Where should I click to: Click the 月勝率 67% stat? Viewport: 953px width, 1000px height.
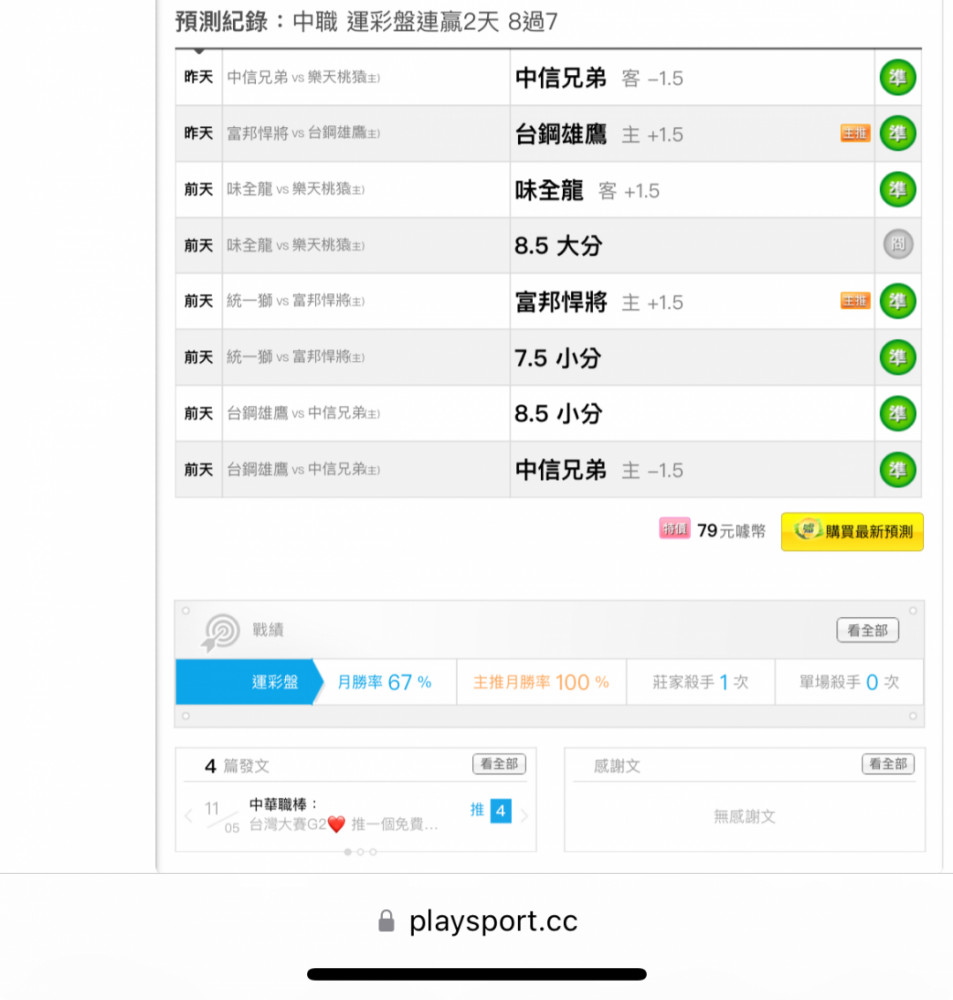385,682
